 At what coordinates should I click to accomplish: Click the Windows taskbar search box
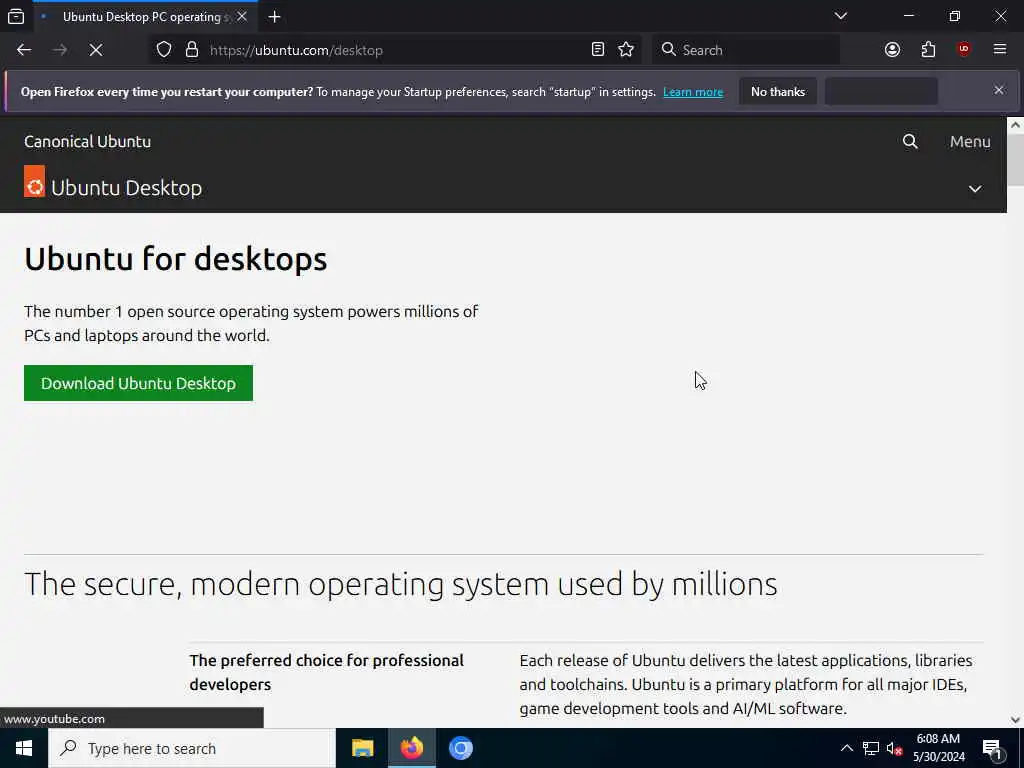coord(192,748)
